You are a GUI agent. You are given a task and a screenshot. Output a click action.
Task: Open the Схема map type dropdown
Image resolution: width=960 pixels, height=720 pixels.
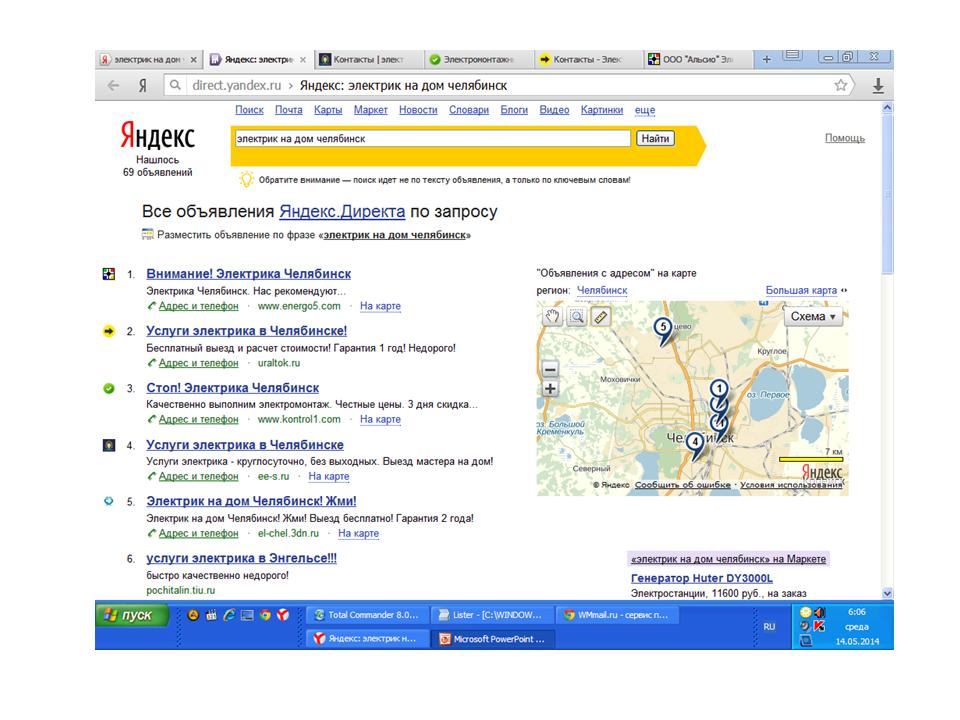click(812, 317)
